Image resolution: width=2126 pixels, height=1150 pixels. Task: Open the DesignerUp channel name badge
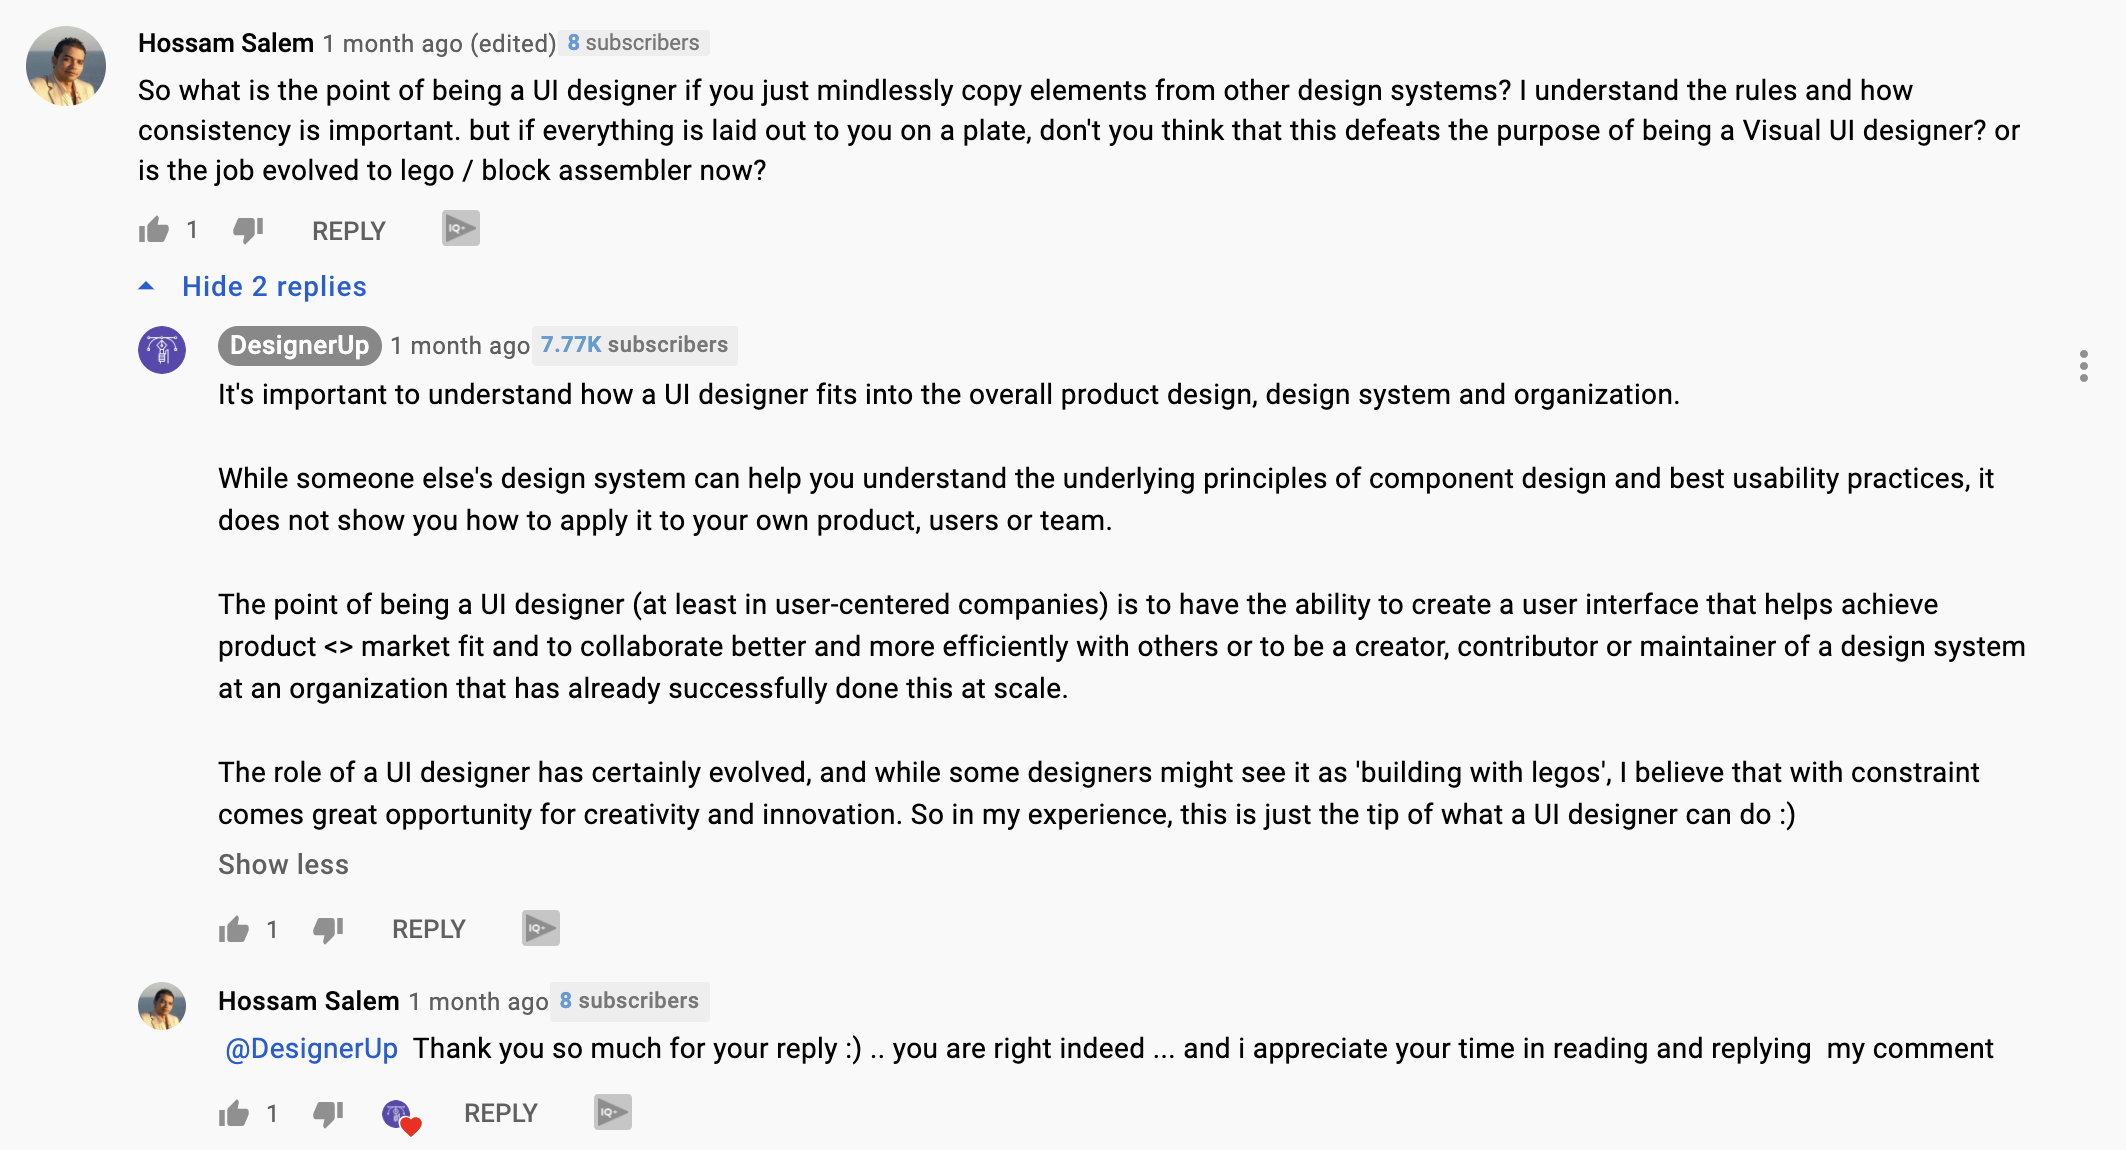coord(300,345)
